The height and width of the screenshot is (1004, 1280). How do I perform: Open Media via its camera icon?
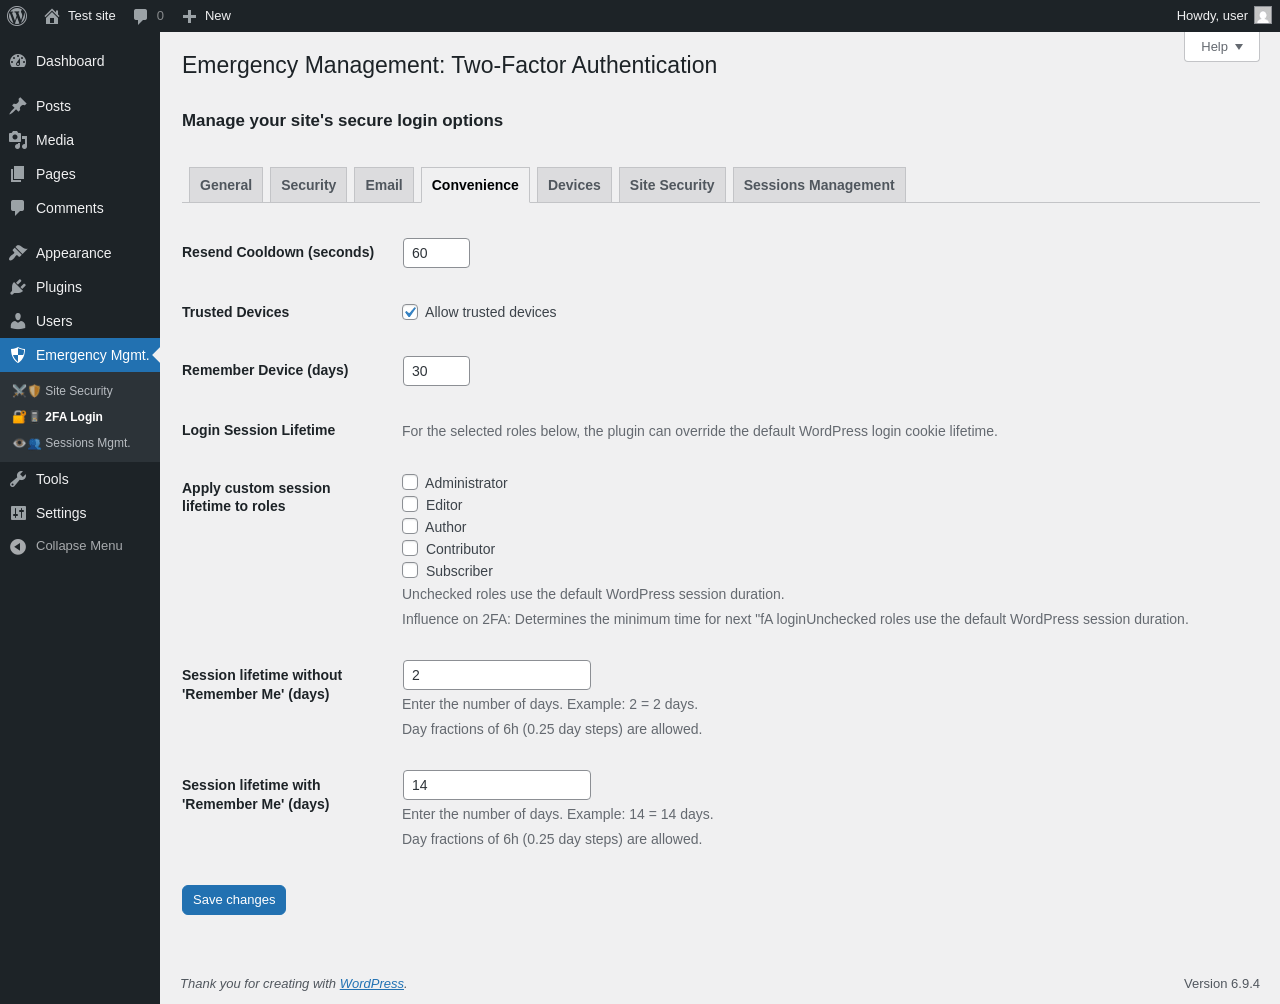point(18,140)
